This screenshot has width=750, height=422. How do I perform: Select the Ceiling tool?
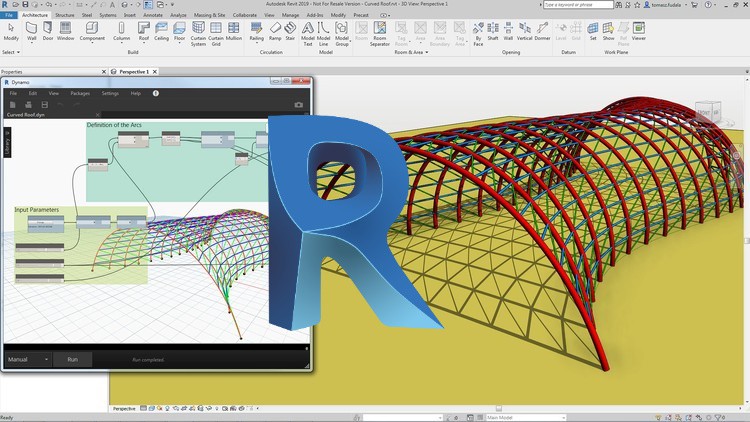[161, 31]
